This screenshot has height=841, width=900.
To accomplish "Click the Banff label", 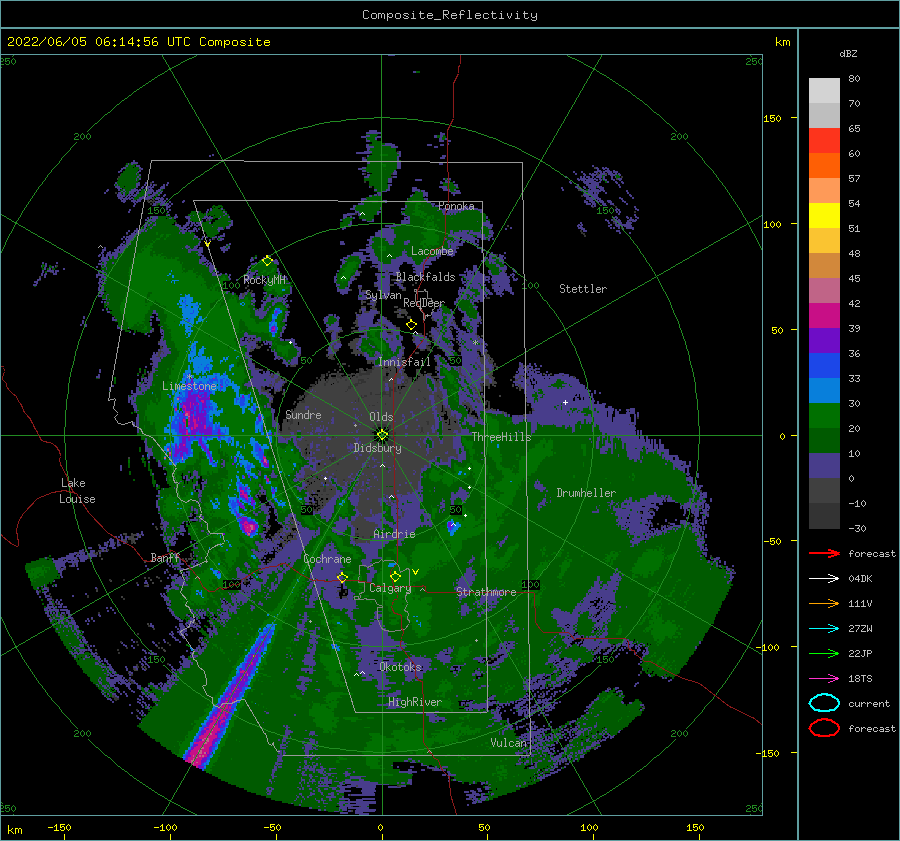I will (165, 558).
